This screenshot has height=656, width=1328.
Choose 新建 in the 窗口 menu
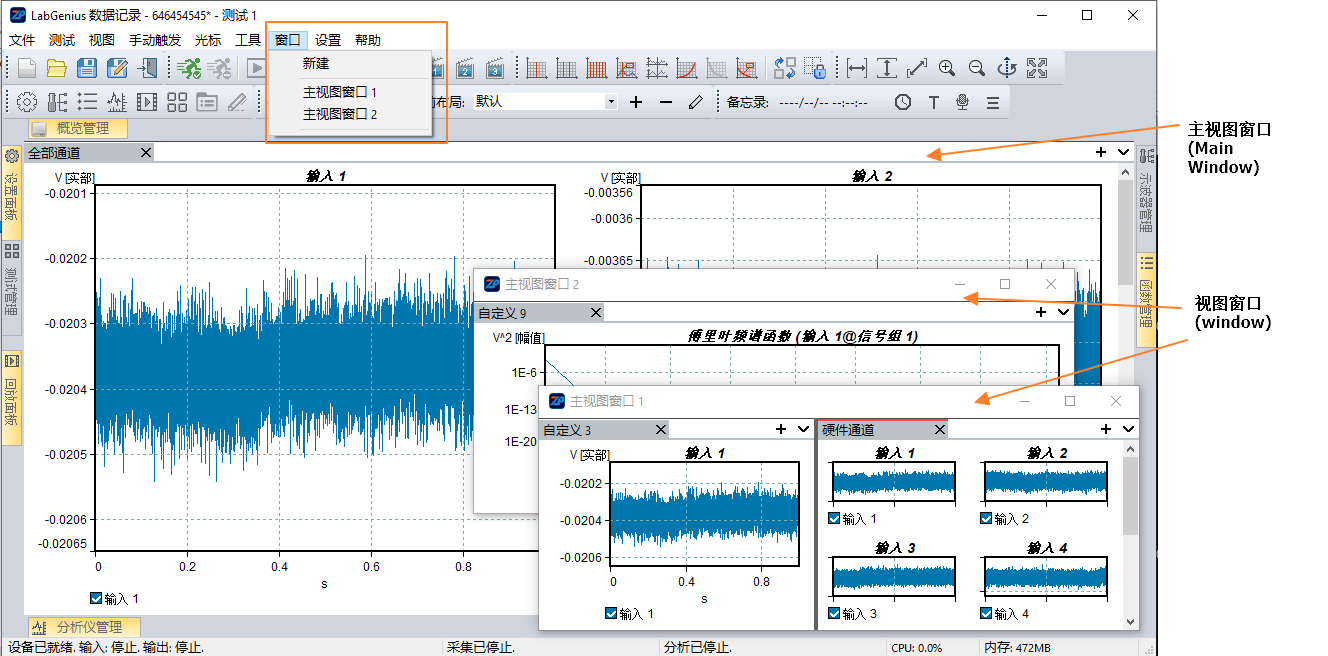click(x=349, y=64)
